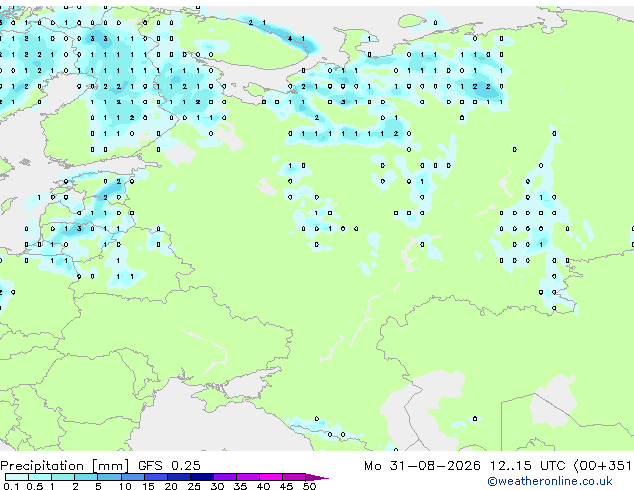Viewport: 634px width, 490px height.
Task: Click the '0.1' legend scale label
Action: 11,486
